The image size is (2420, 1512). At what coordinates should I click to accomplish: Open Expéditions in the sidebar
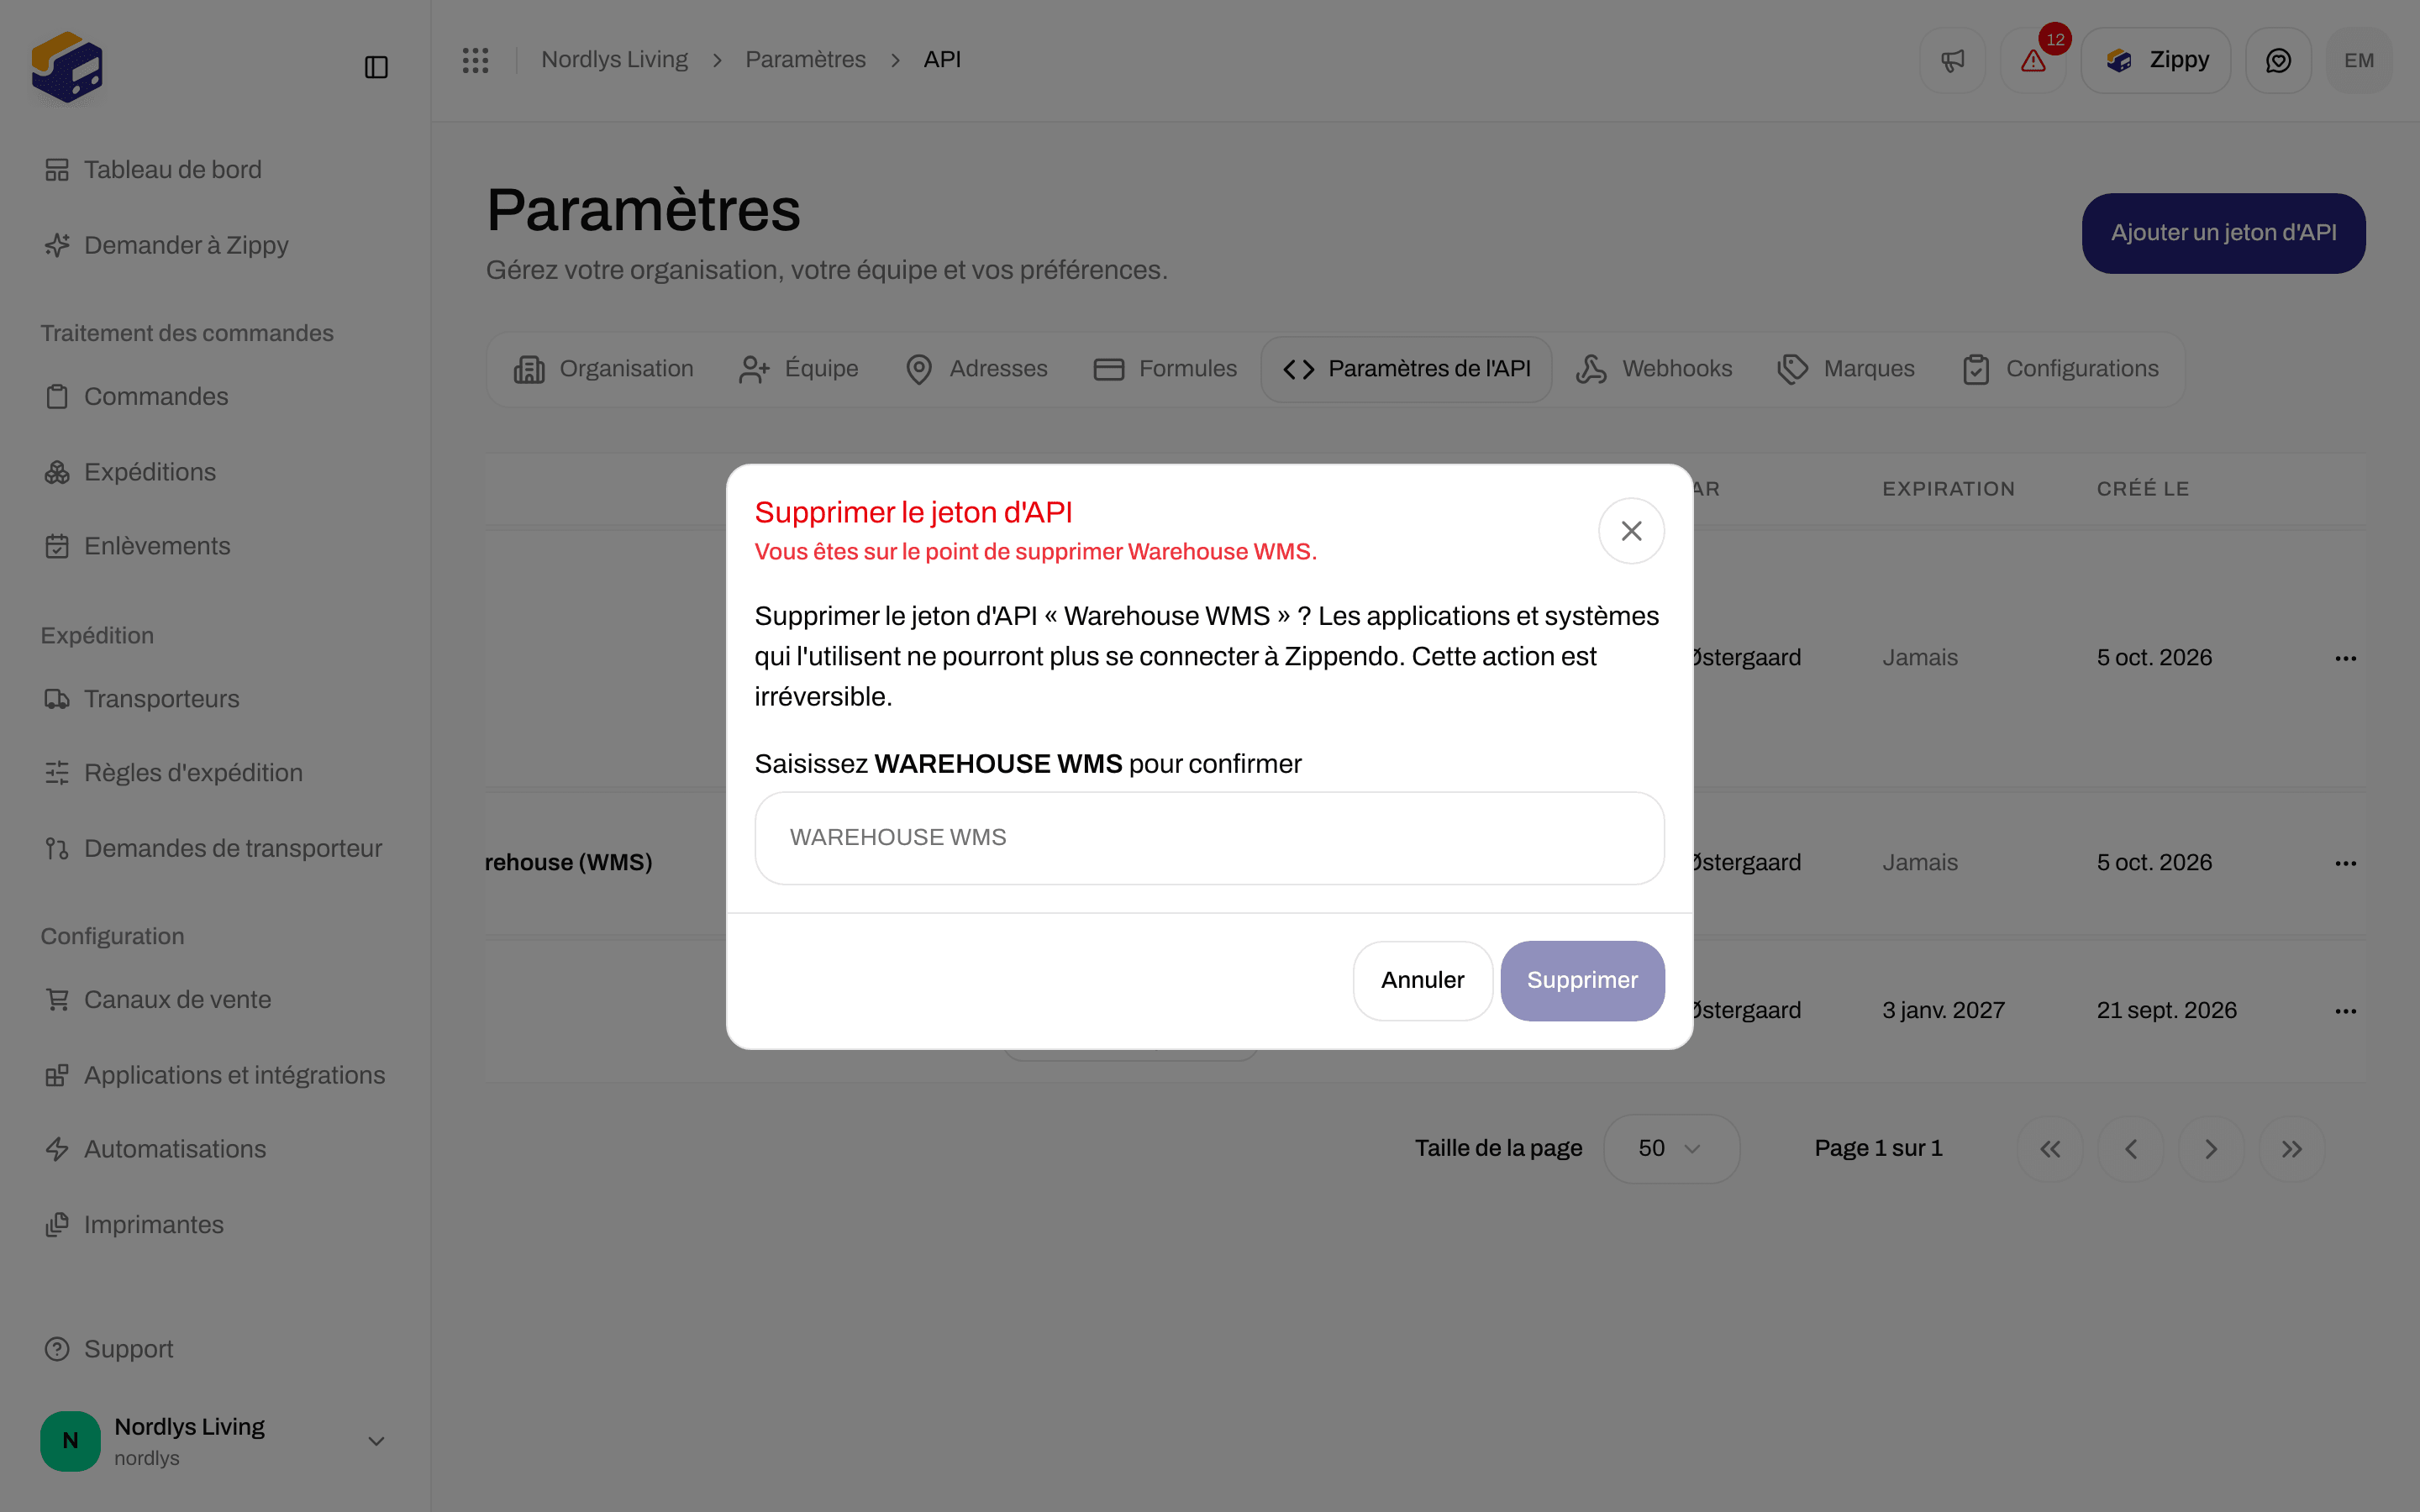coord(150,472)
